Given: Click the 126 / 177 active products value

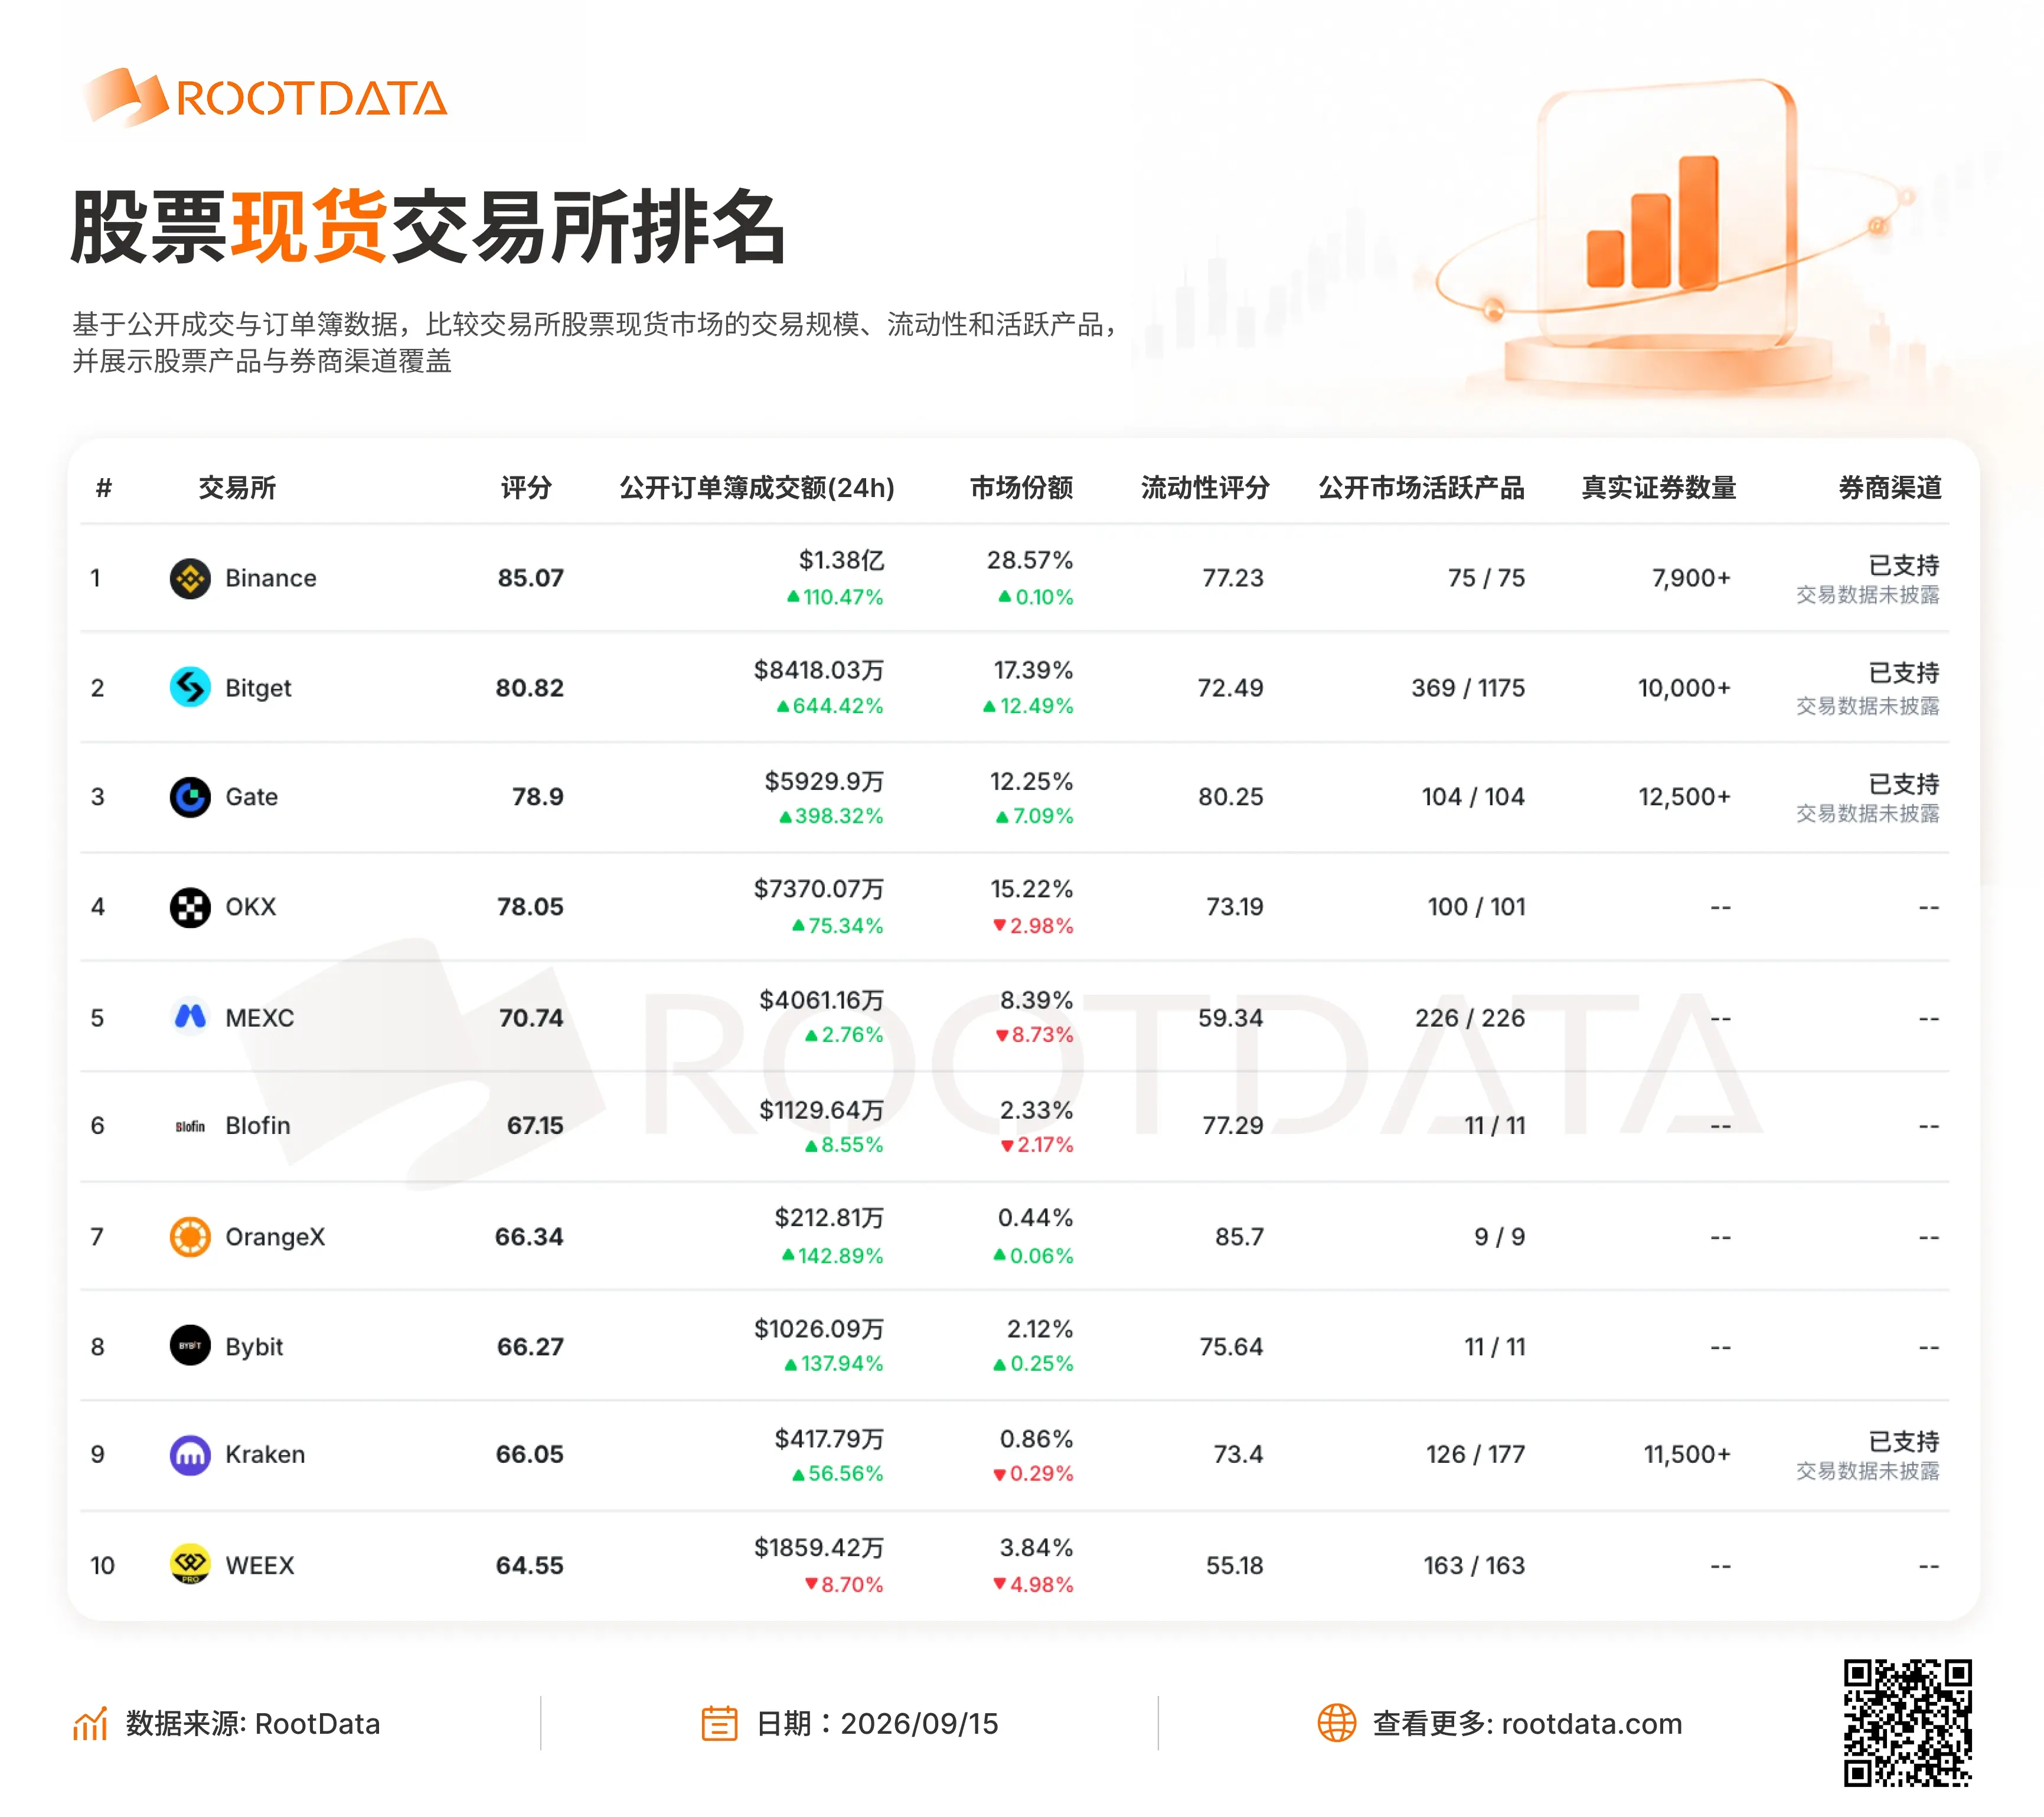Looking at the screenshot, I should [x=1475, y=1454].
